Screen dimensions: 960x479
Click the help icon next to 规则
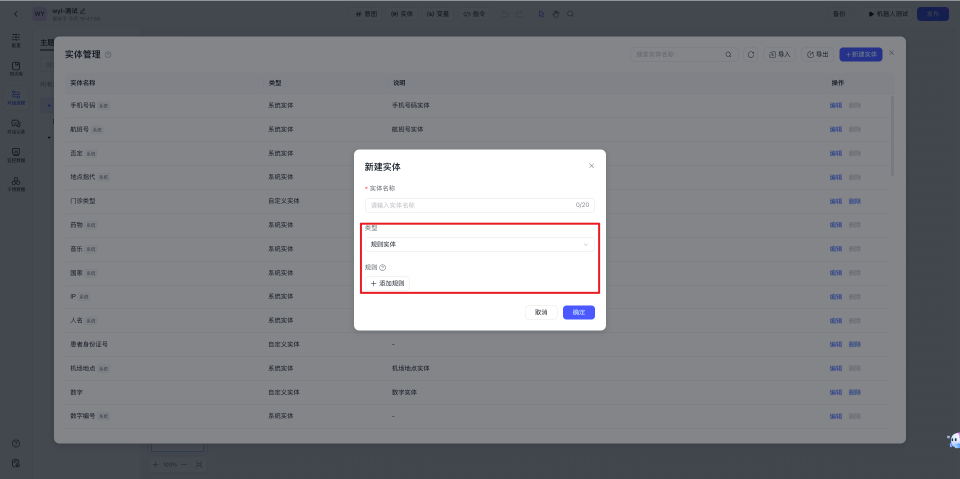pos(383,267)
